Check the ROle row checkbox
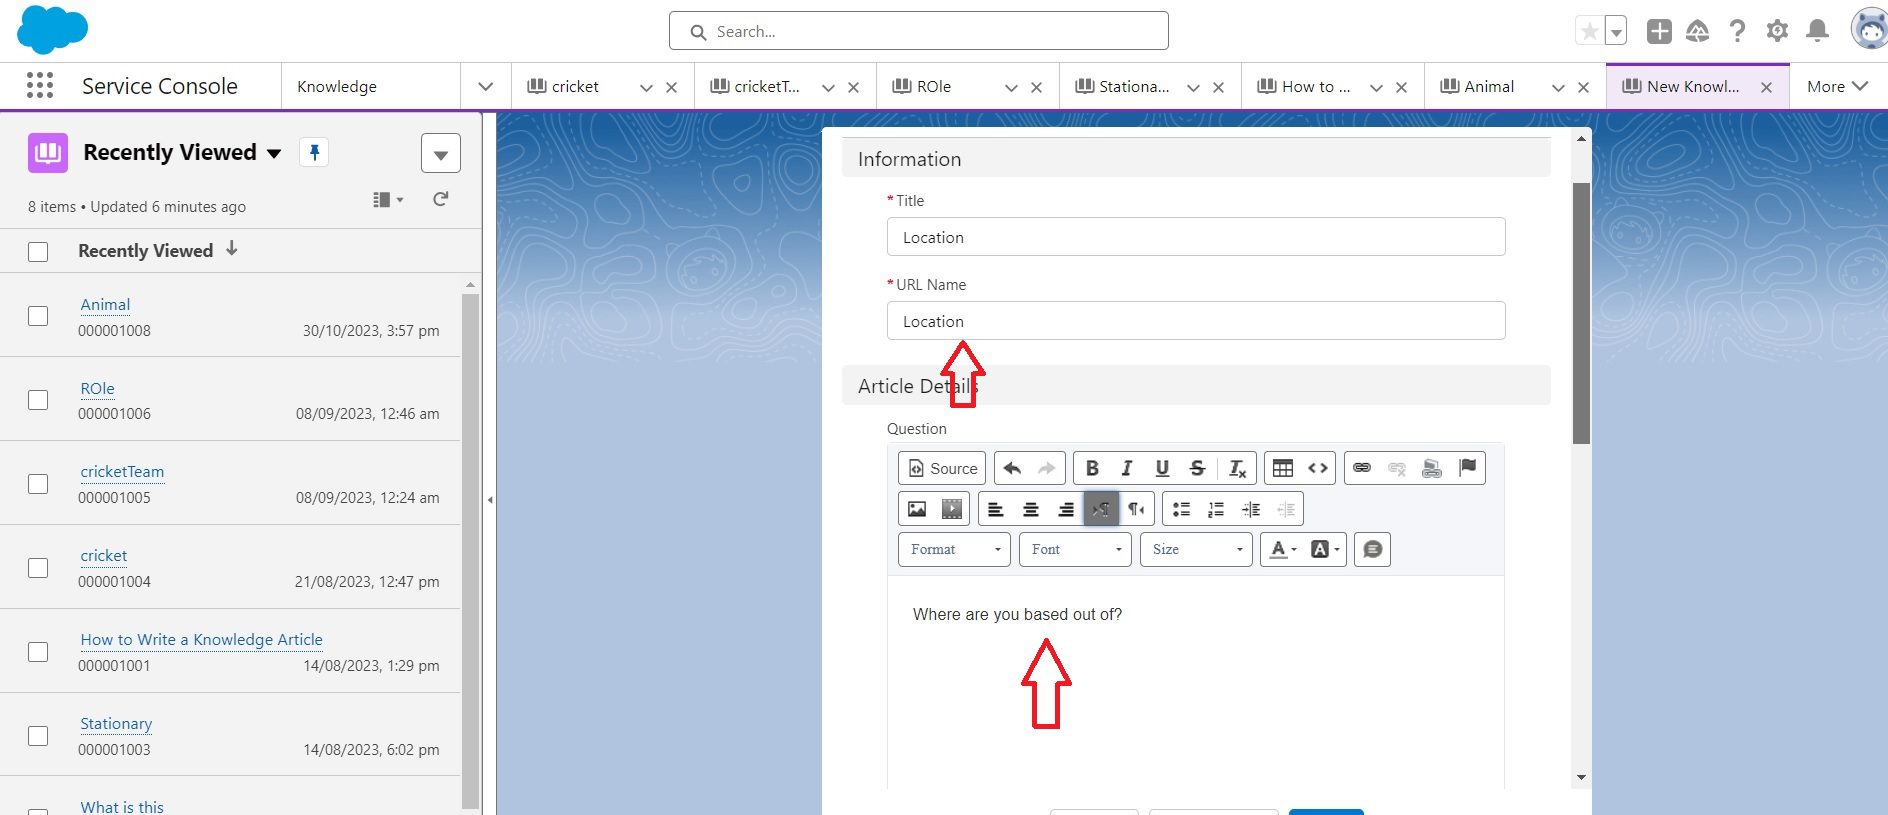 point(38,400)
